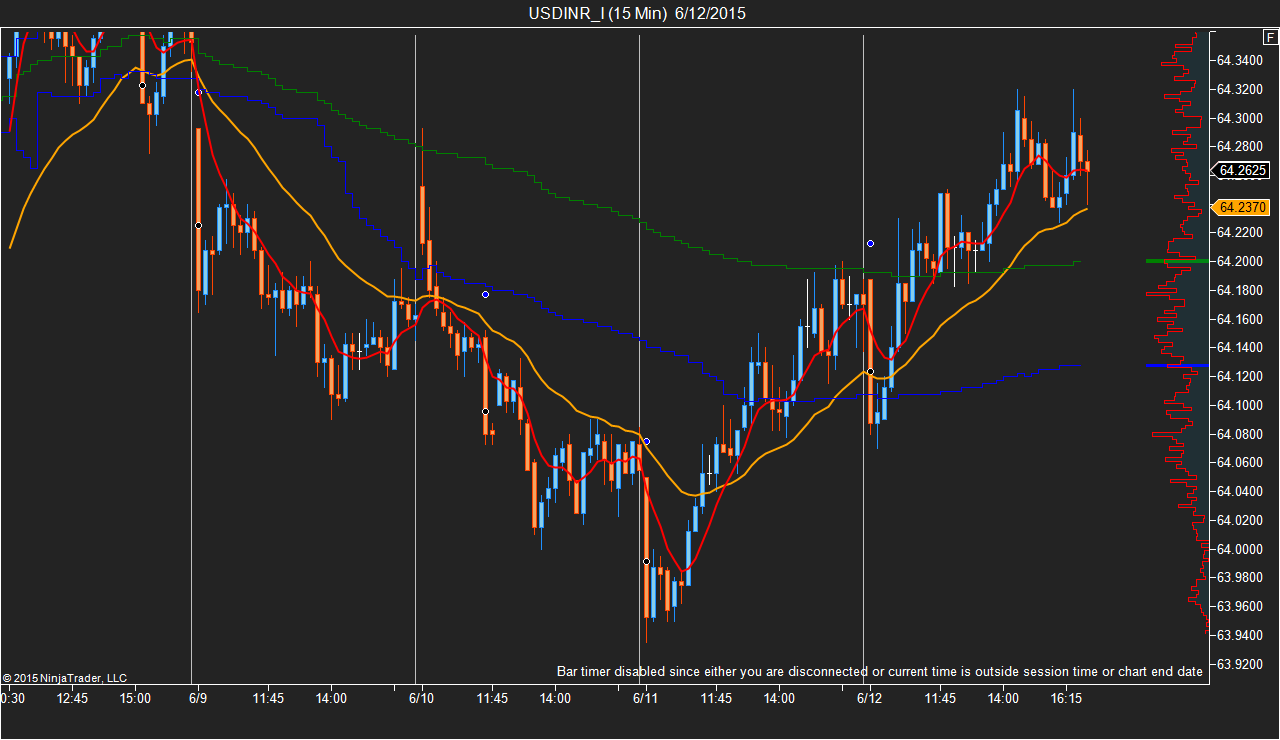This screenshot has width=1280, height=740.
Task: Click the 64.1800 price axis label
Action: pos(1240,291)
